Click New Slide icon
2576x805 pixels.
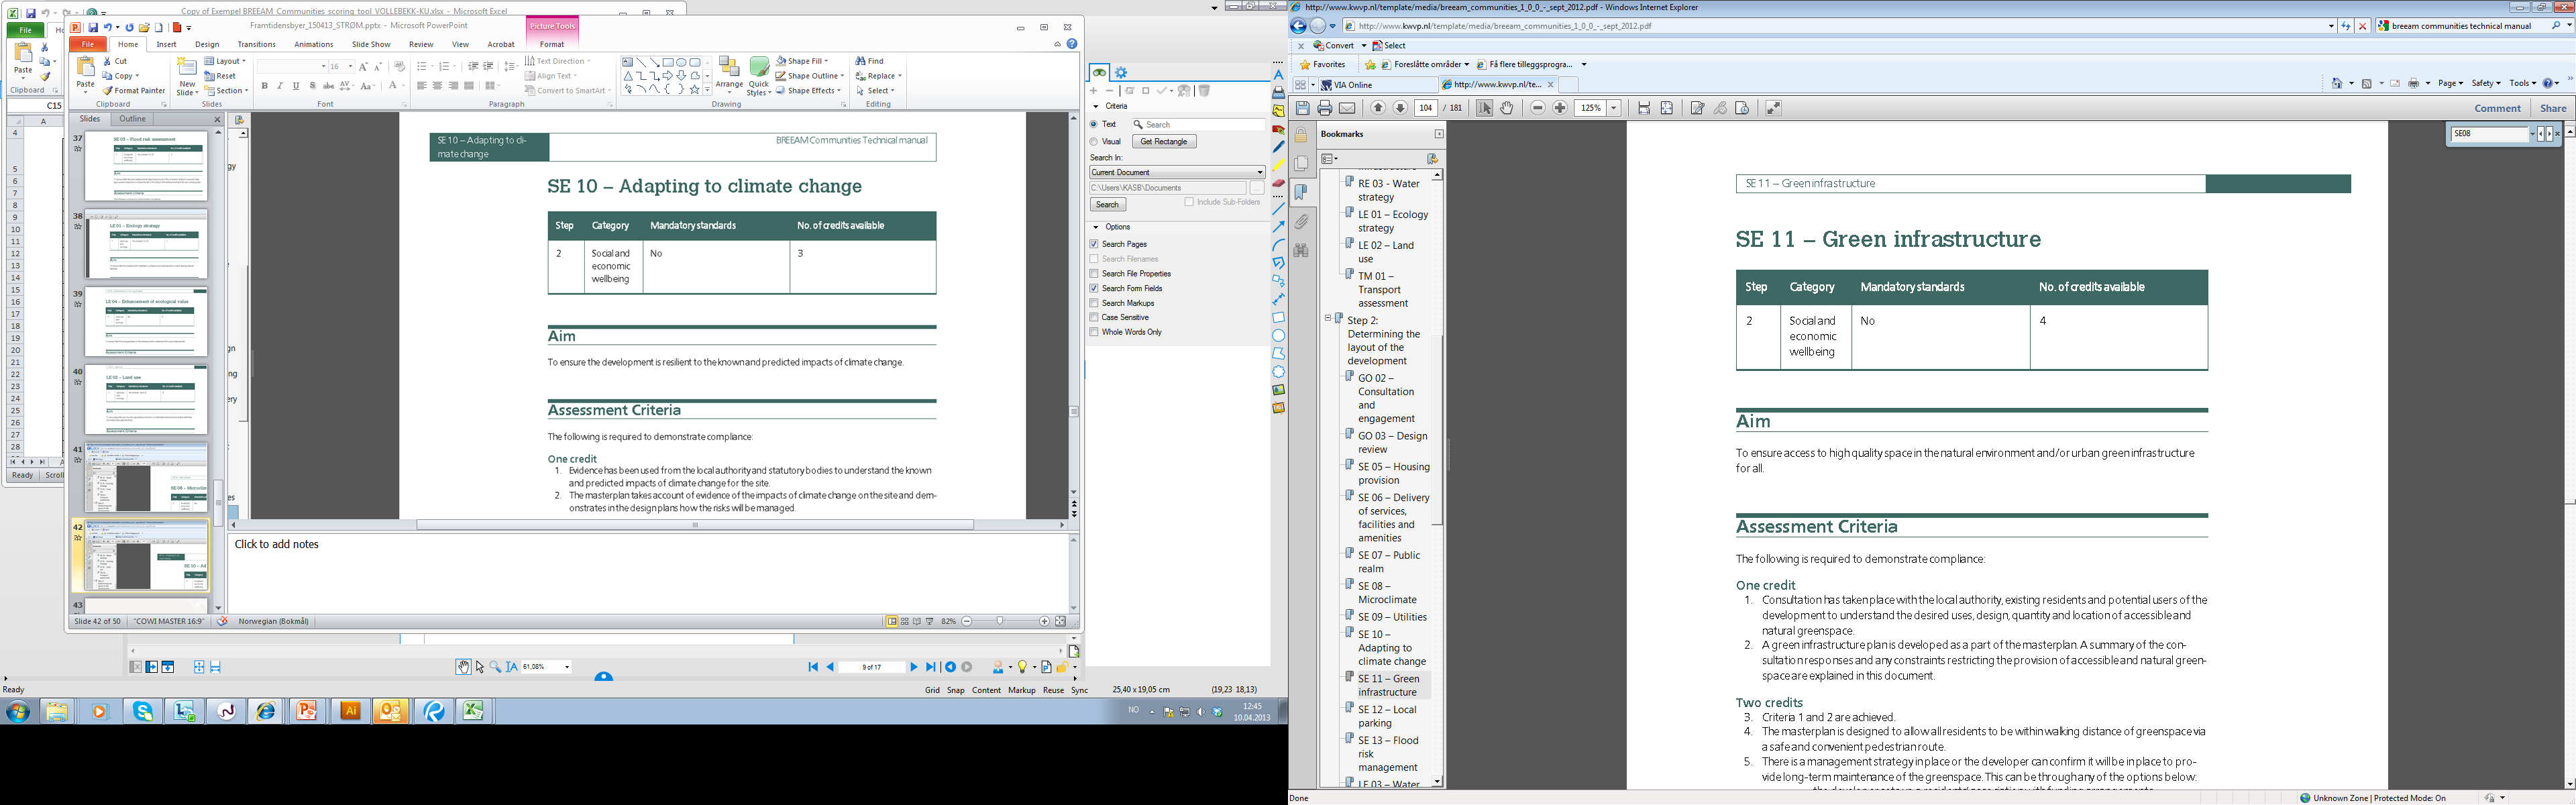tap(187, 68)
